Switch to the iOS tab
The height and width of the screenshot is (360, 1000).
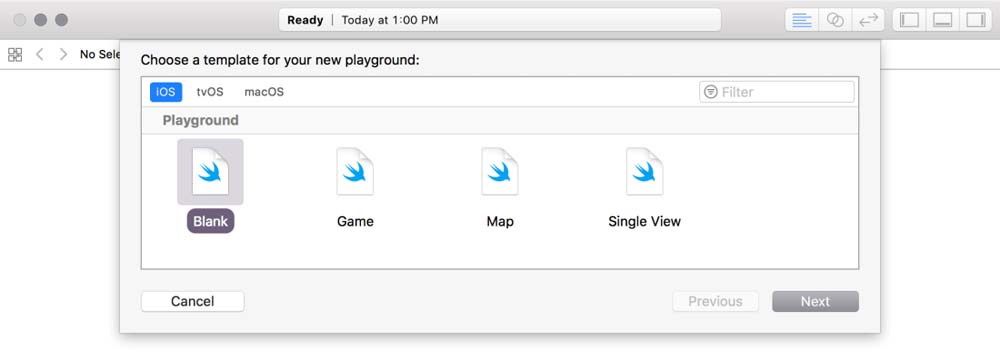[x=166, y=92]
